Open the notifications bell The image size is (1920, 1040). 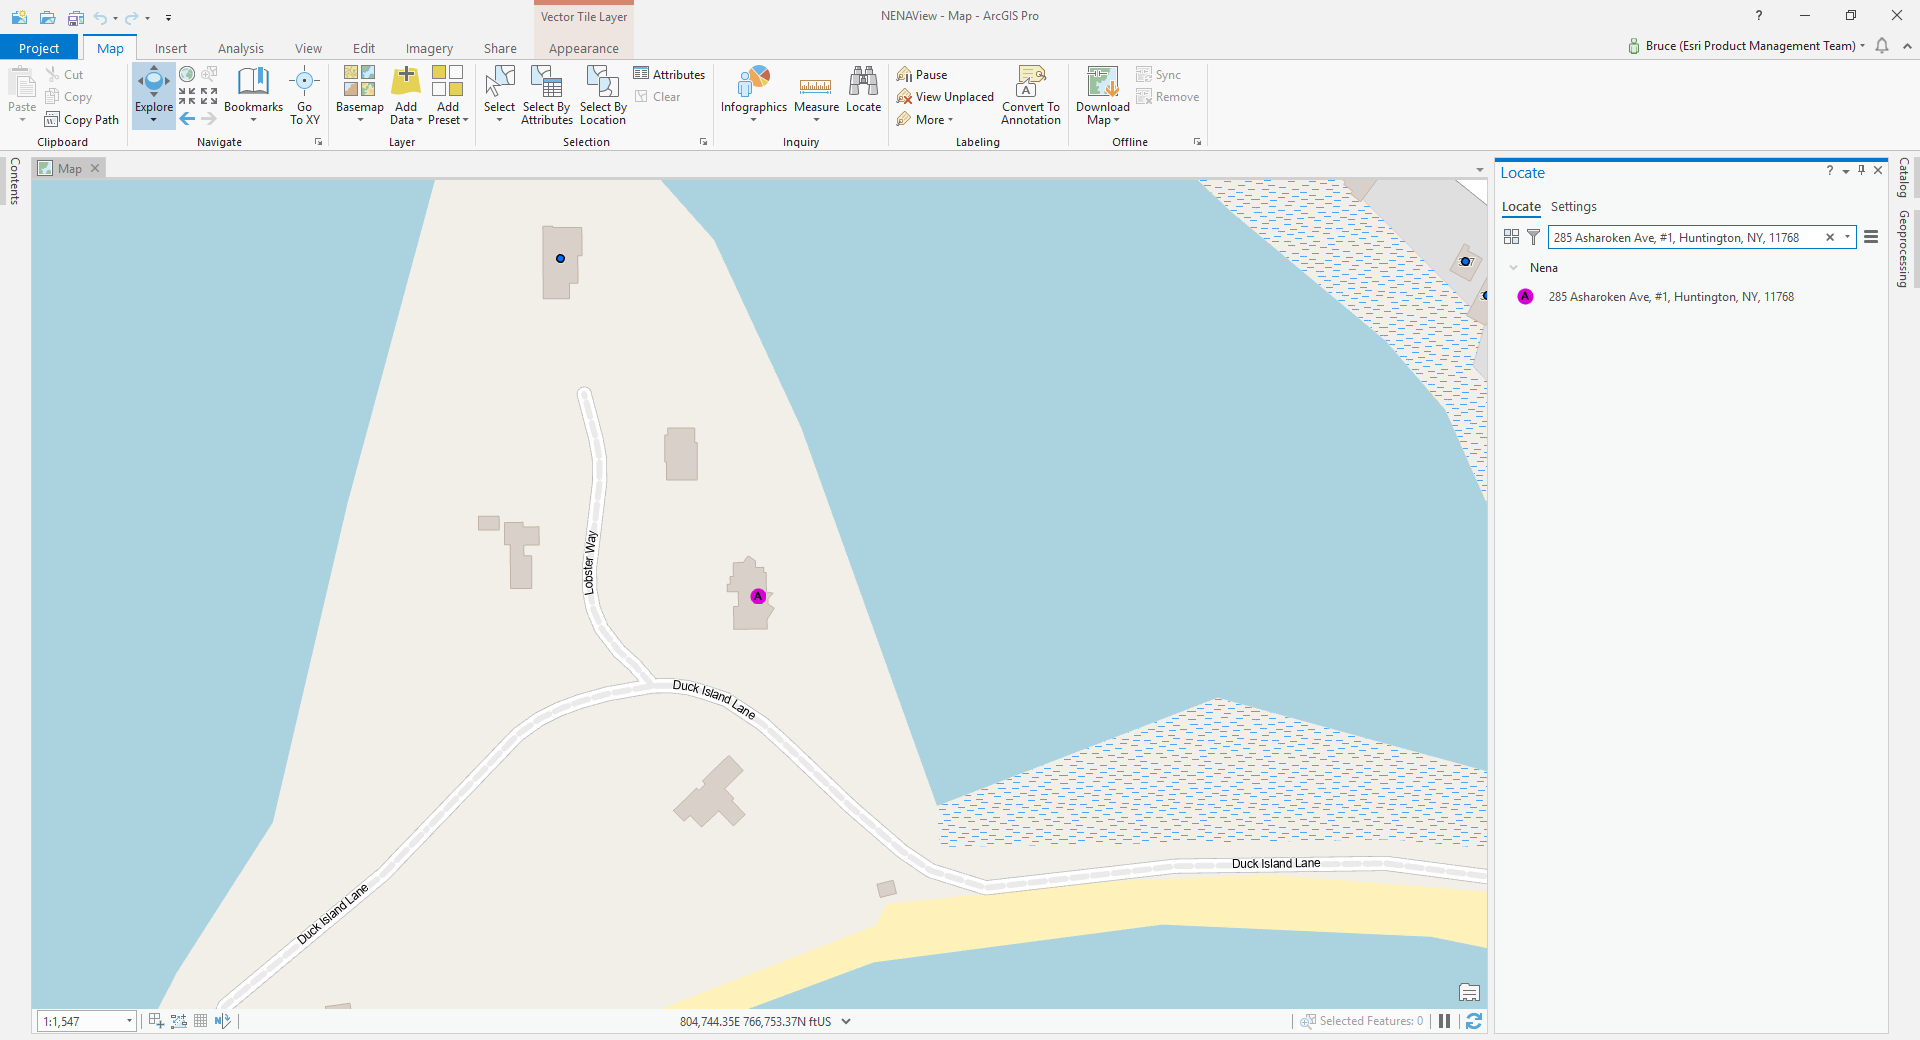click(1882, 46)
